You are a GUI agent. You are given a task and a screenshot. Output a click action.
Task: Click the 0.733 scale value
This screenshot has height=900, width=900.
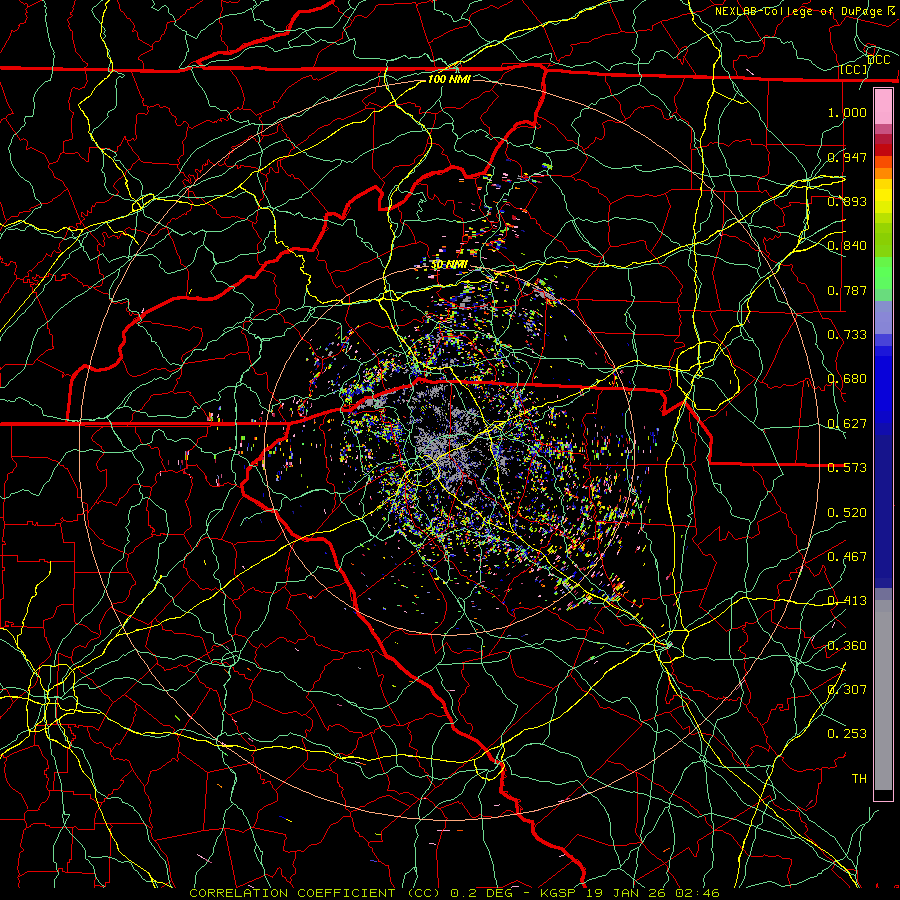coord(847,334)
